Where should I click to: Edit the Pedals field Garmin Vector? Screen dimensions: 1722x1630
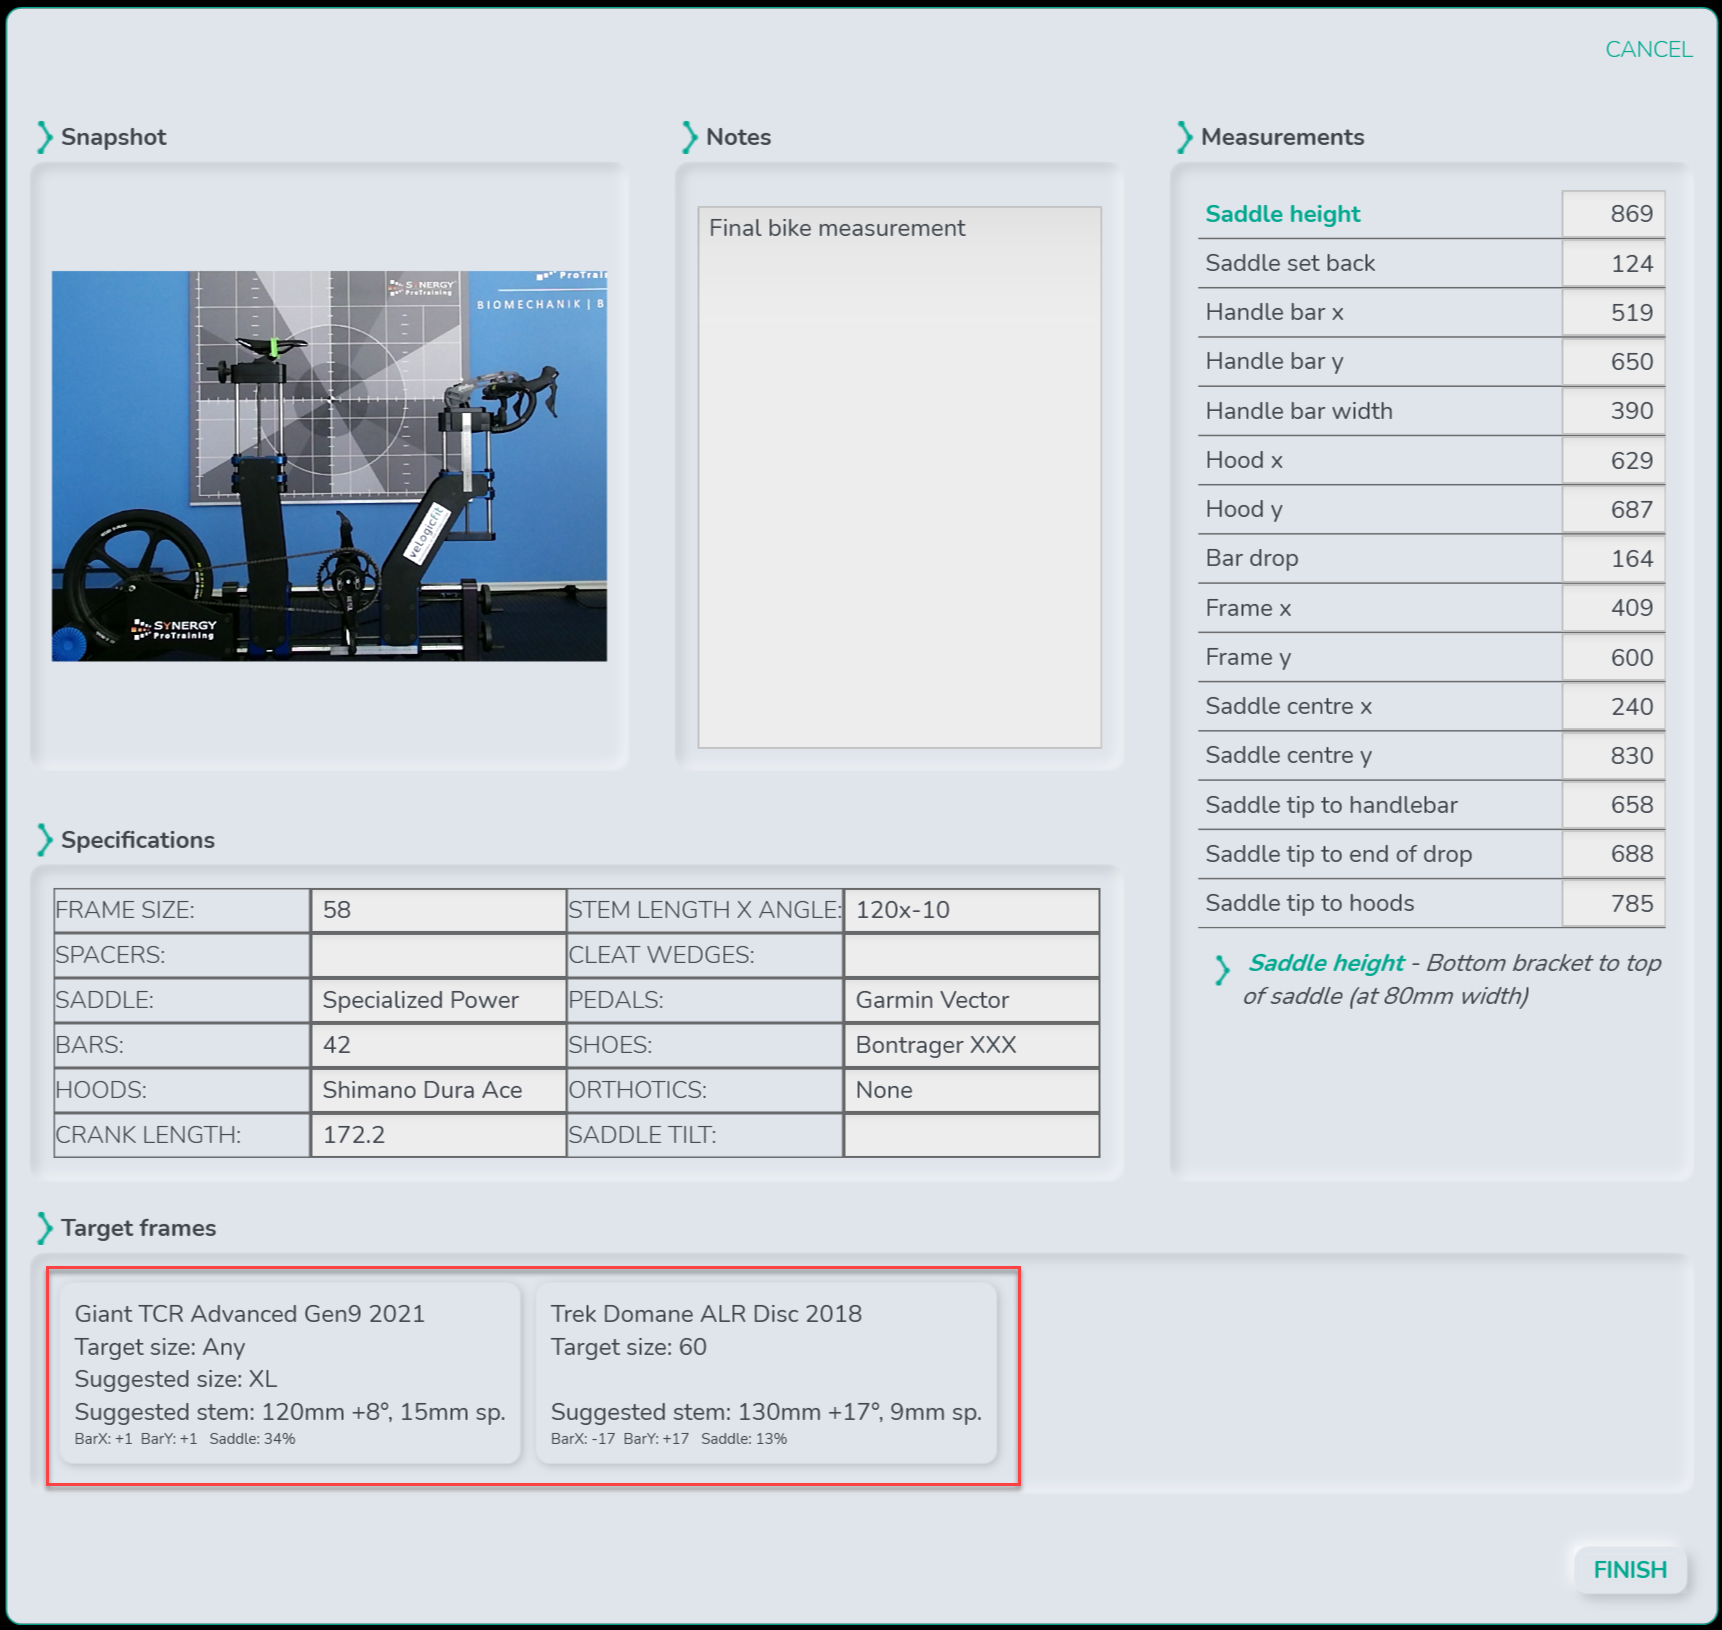[x=972, y=1000]
